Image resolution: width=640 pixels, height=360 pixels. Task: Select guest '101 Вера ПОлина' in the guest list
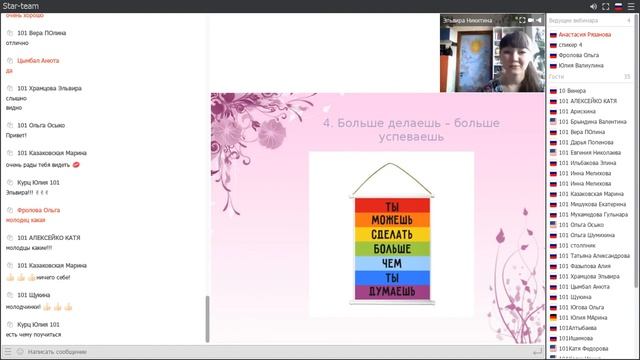point(582,132)
